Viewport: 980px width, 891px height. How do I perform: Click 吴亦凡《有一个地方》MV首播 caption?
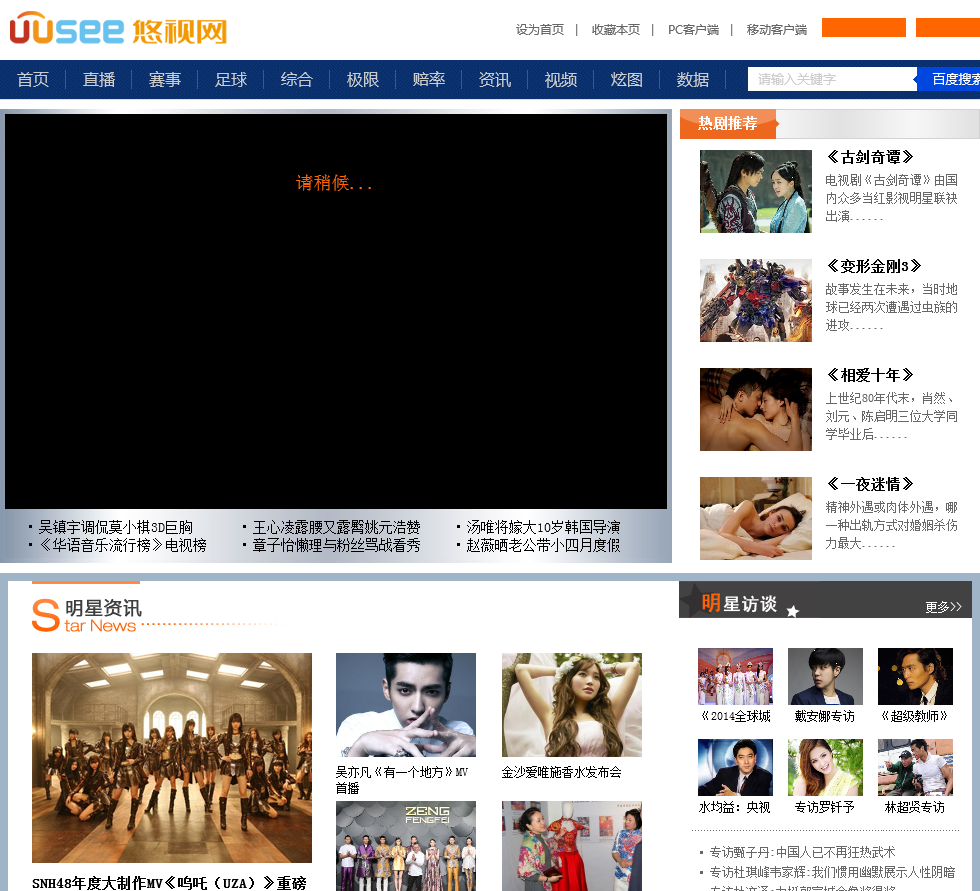(402, 780)
